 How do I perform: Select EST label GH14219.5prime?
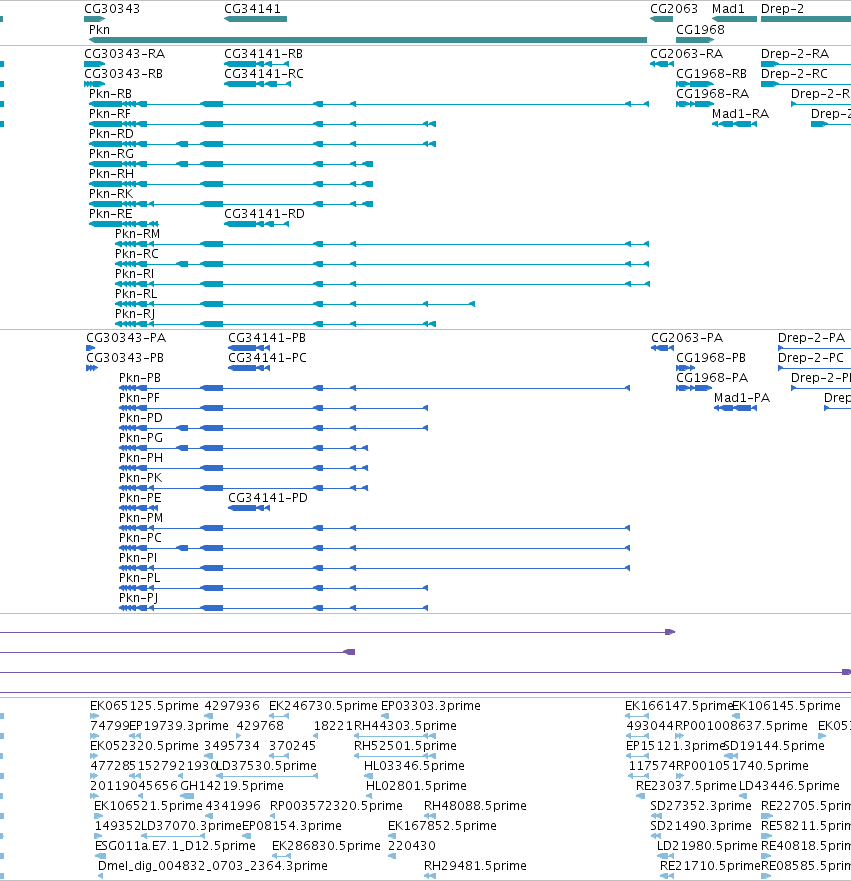232,786
